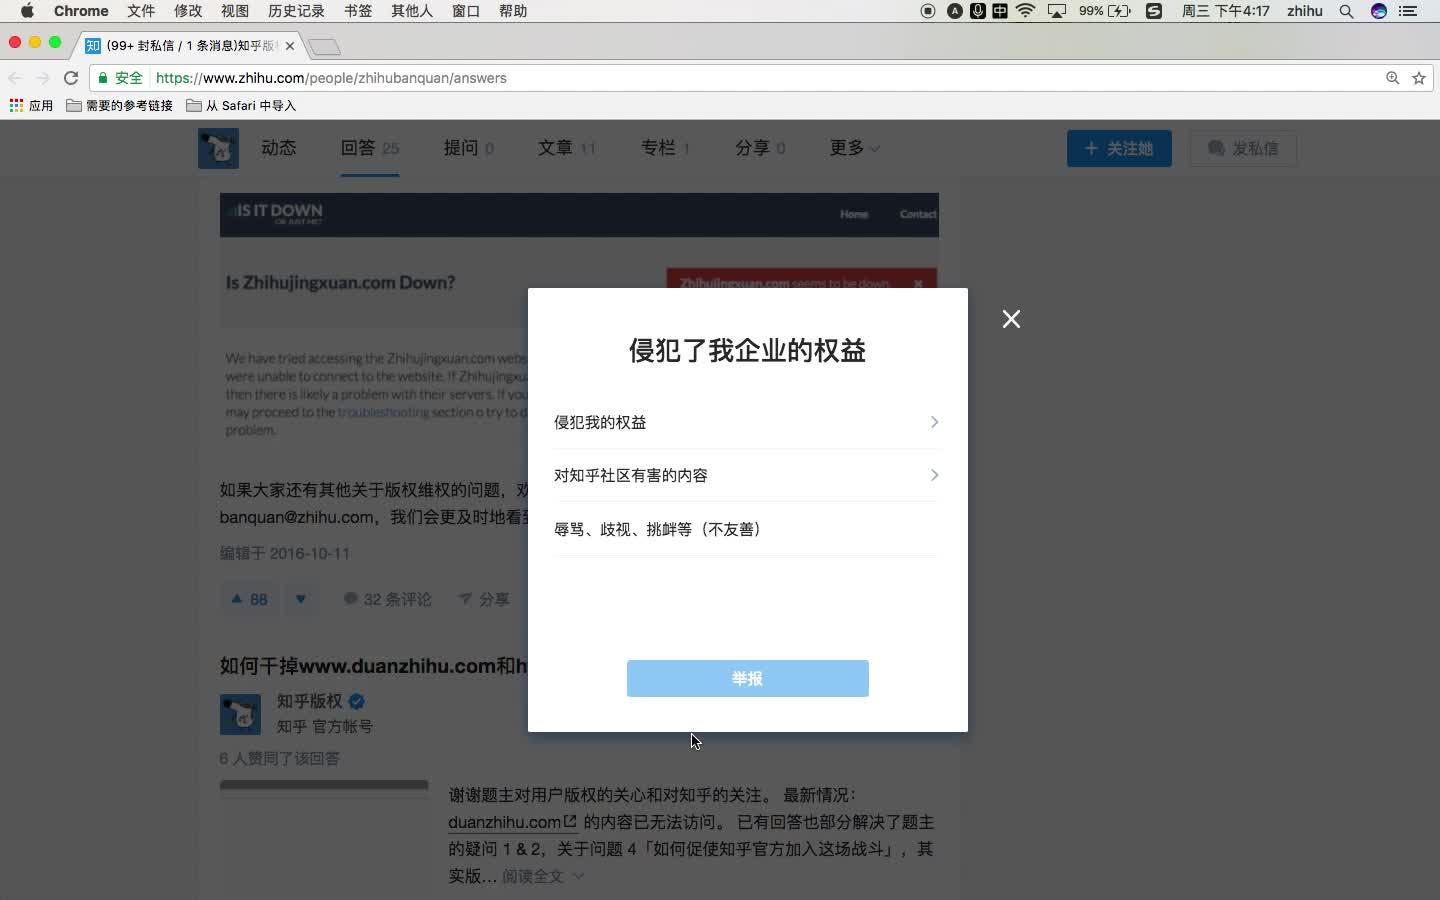Go back with the browser back arrow

click(x=15, y=78)
